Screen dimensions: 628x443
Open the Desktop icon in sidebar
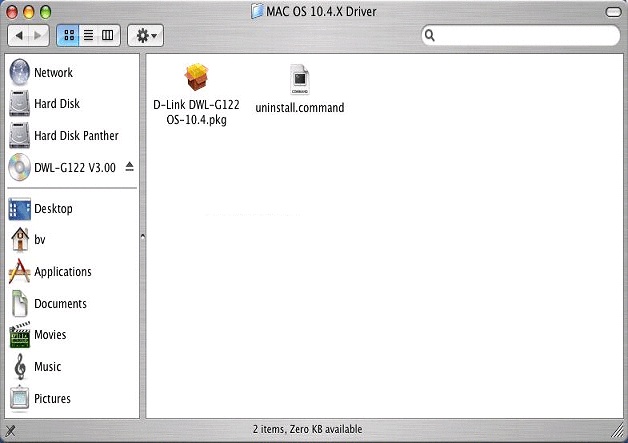tap(20, 209)
